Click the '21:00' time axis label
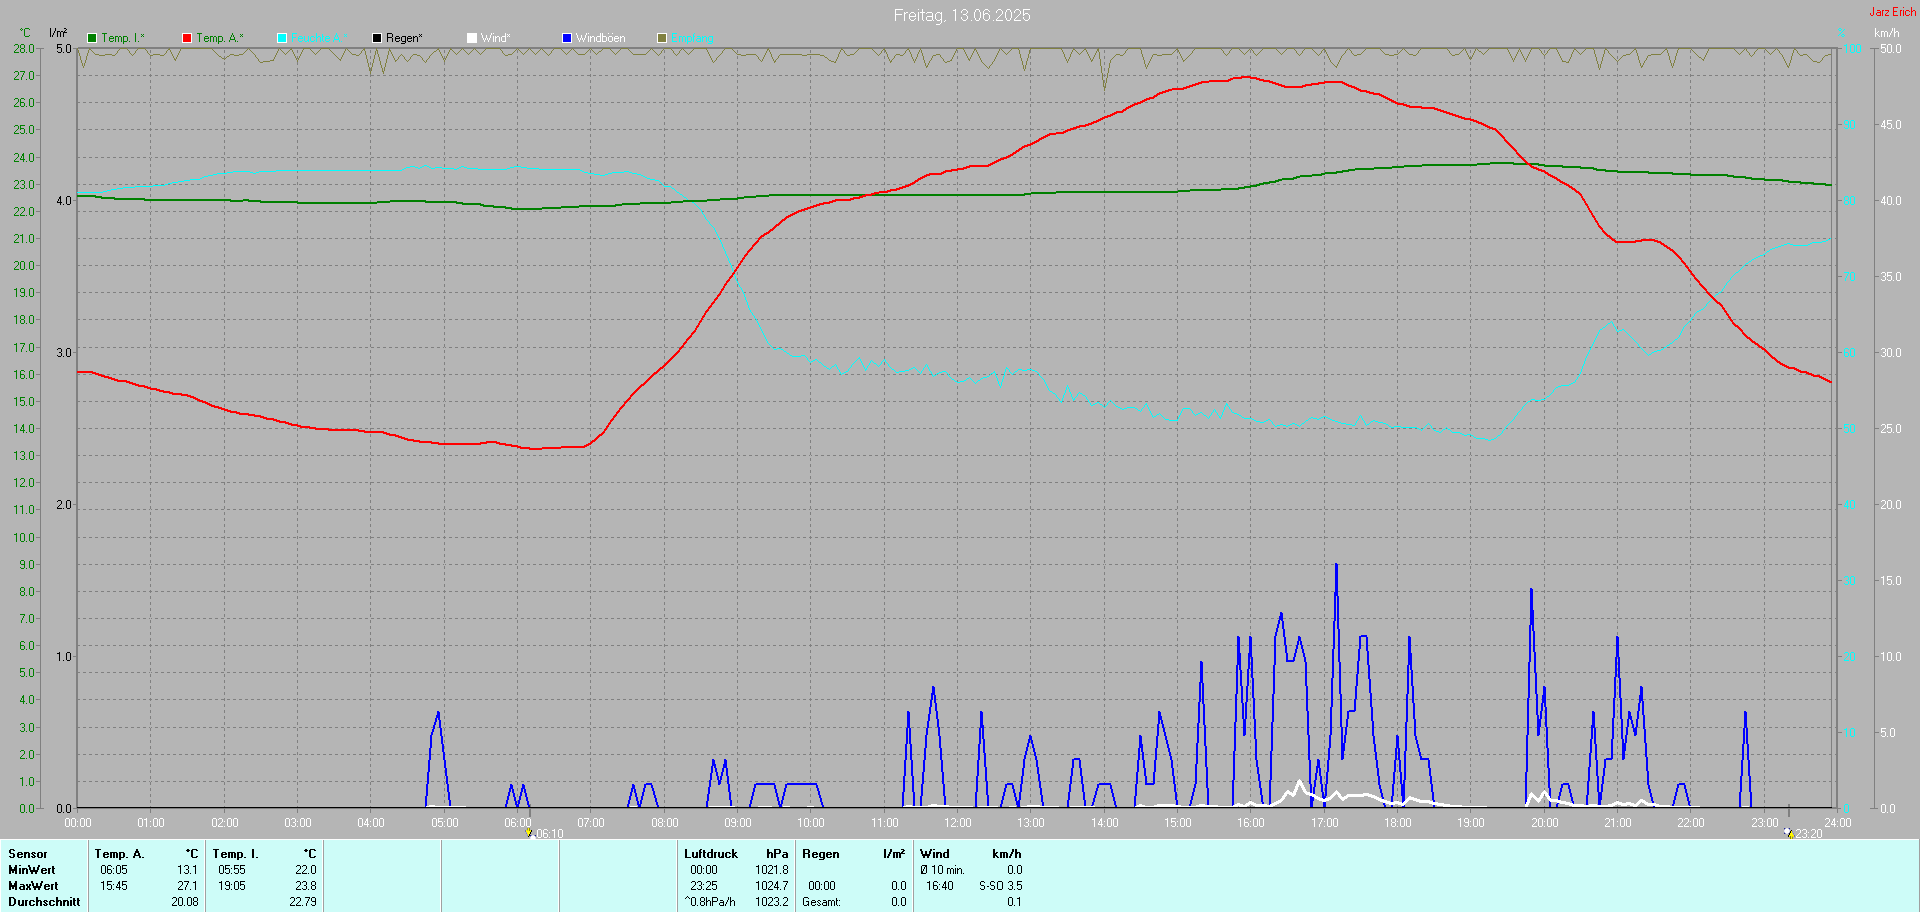This screenshot has height=912, width=1920. (1618, 823)
